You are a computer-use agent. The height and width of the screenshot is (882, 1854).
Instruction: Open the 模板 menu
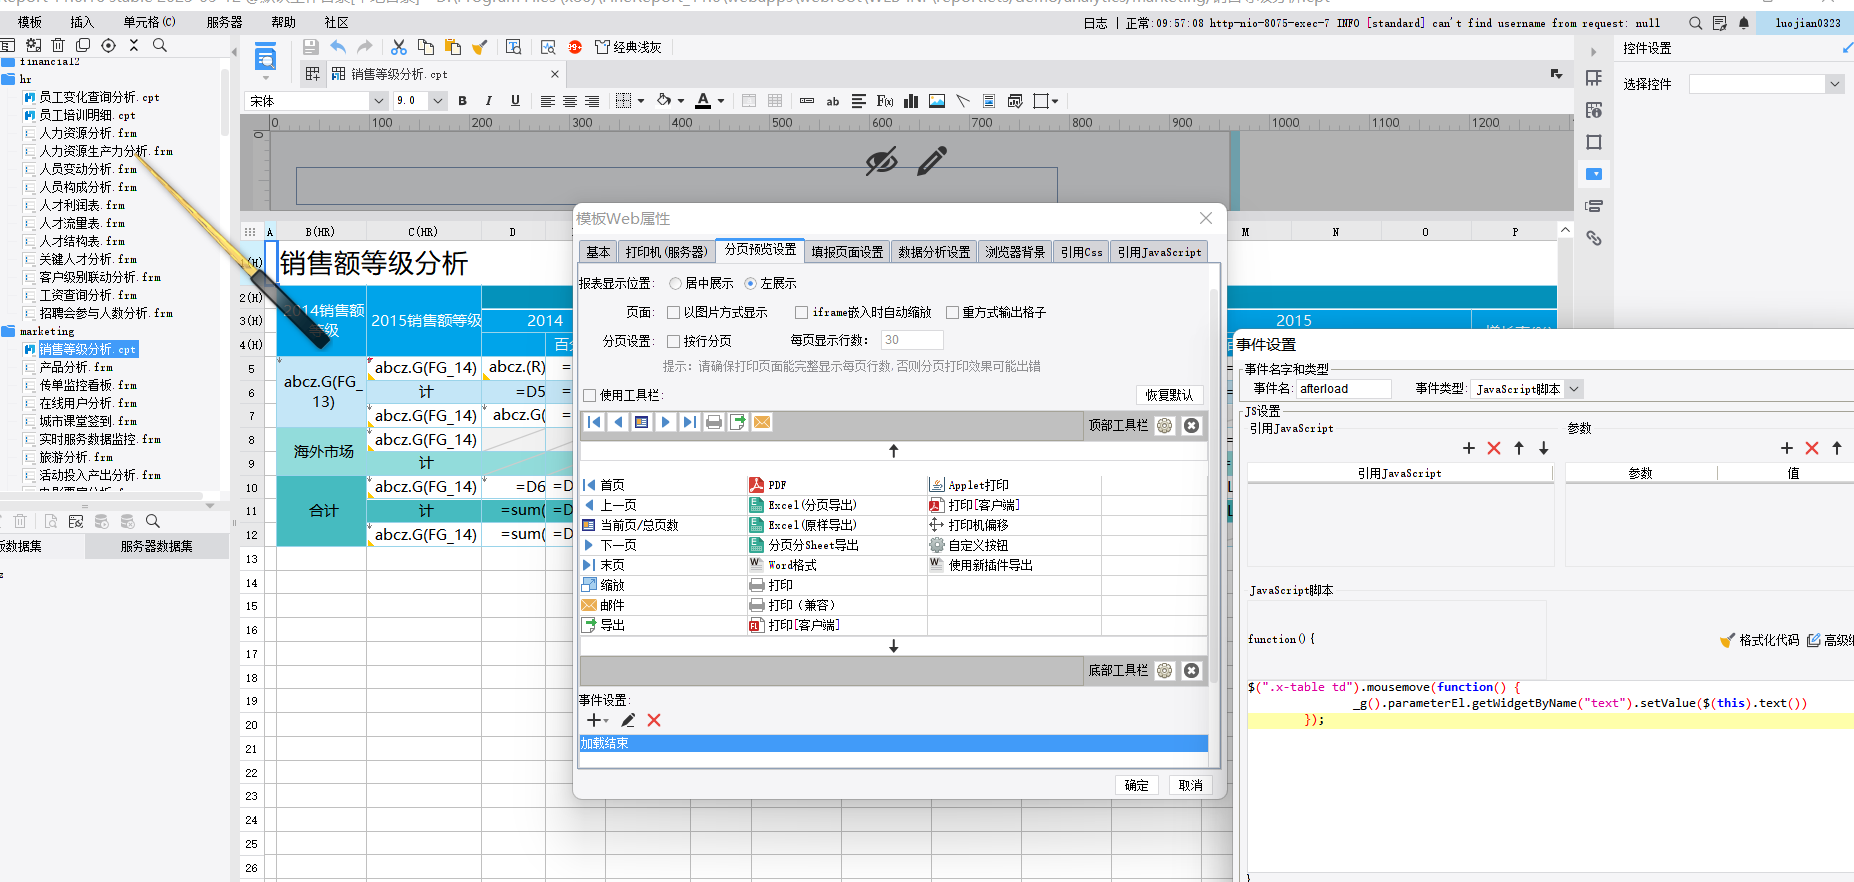tap(30, 22)
